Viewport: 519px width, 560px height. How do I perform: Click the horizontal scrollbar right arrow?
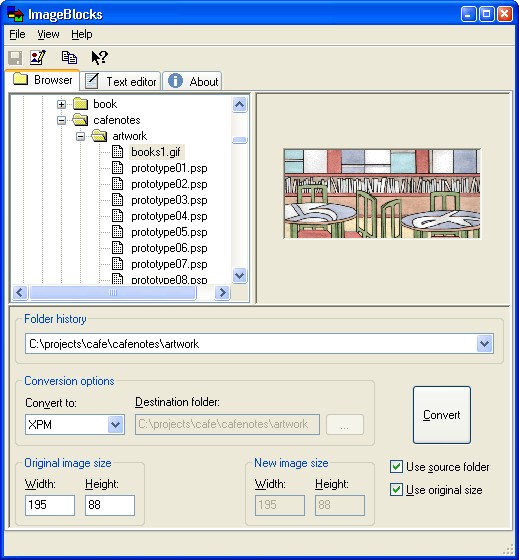pos(223,292)
